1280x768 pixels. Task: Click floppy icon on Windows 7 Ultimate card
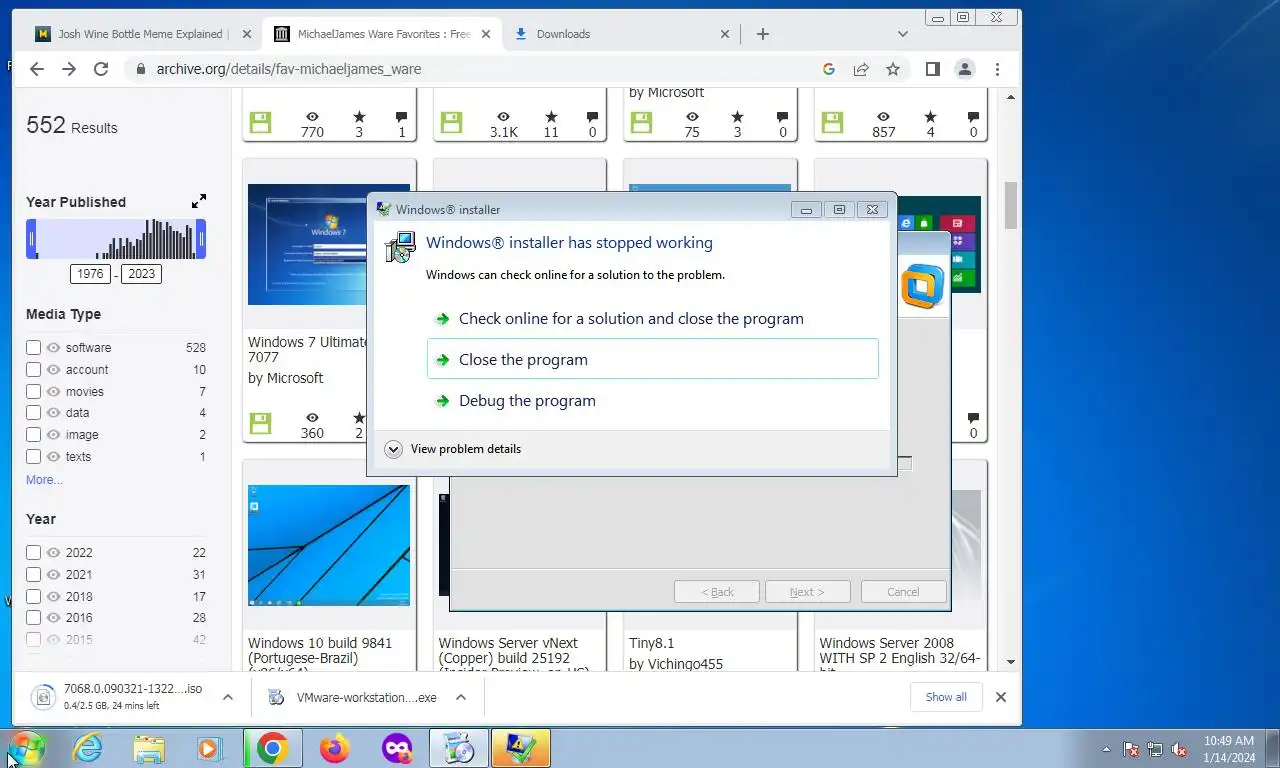click(x=260, y=423)
